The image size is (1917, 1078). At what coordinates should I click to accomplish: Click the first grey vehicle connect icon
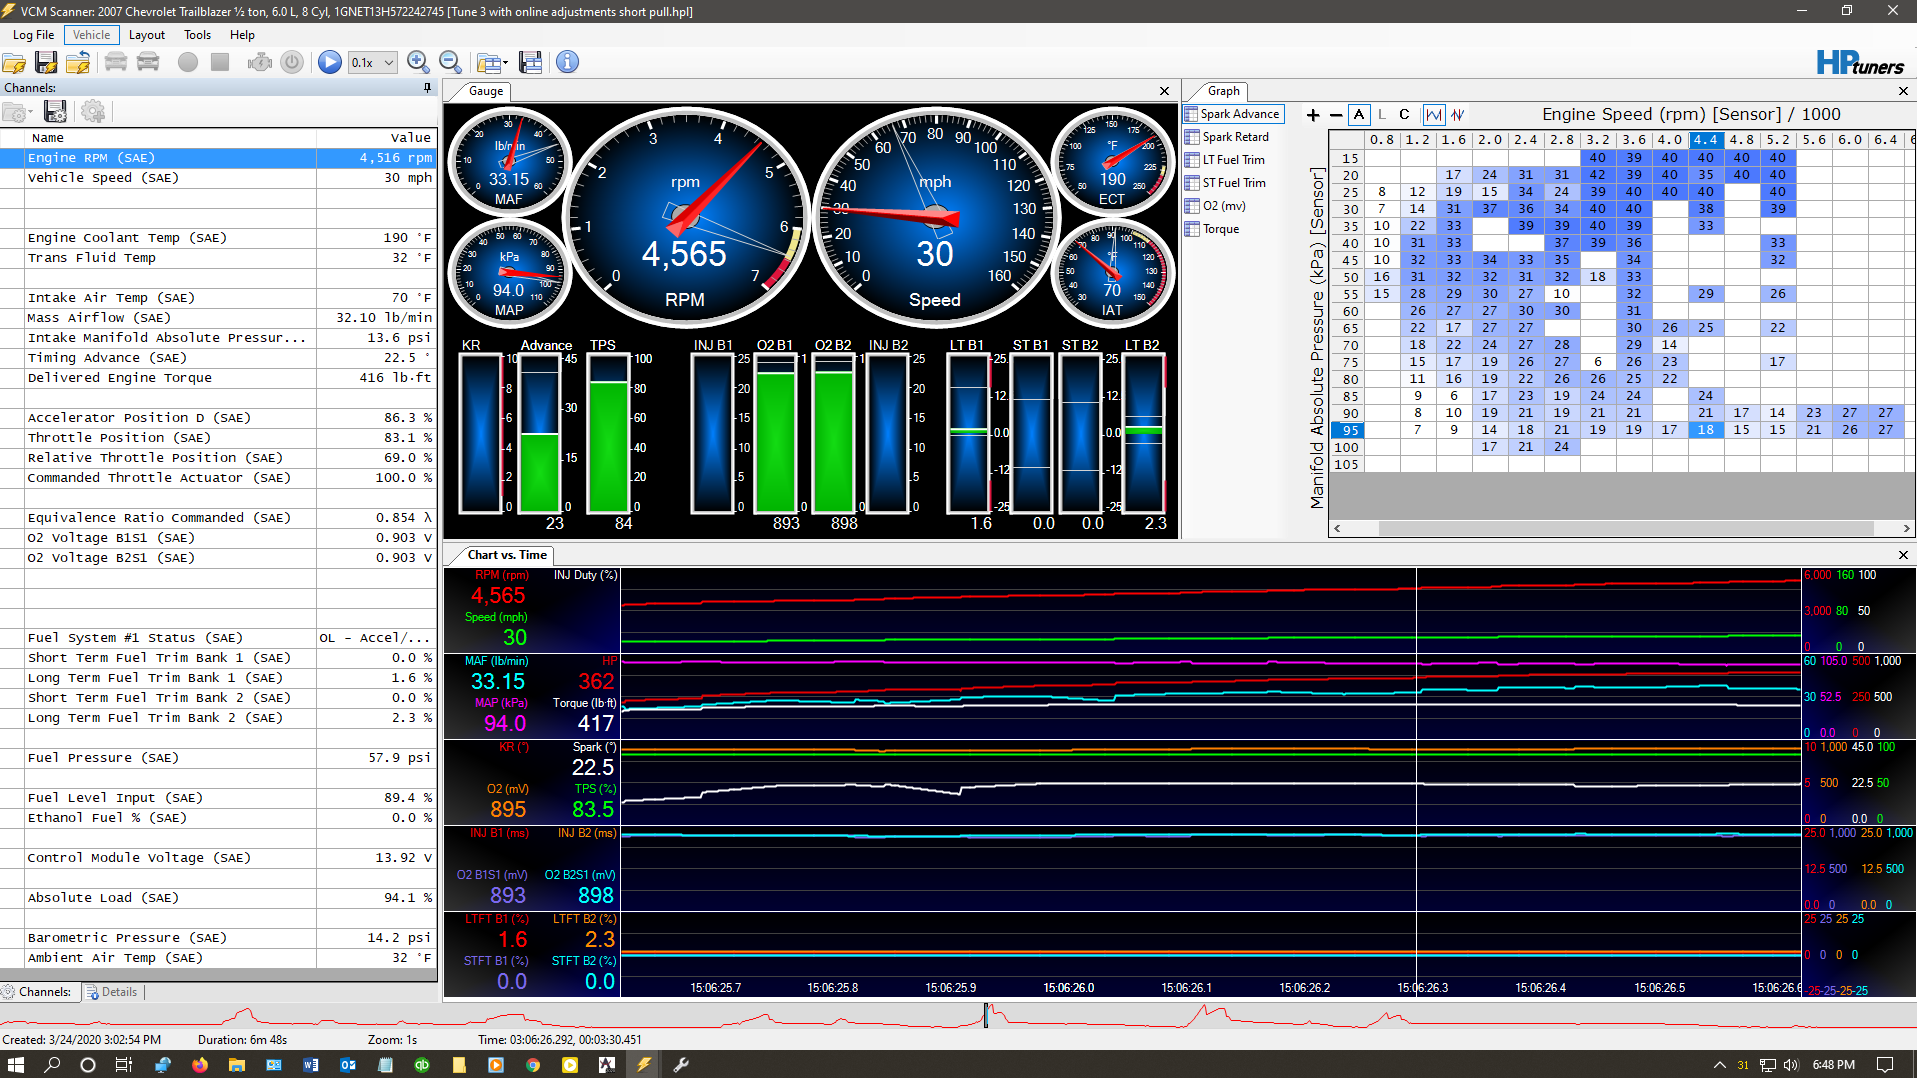[116, 62]
